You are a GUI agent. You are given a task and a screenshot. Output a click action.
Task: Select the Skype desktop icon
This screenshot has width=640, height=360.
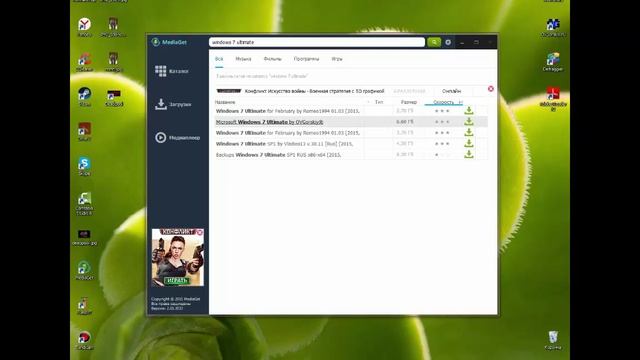coord(84,166)
